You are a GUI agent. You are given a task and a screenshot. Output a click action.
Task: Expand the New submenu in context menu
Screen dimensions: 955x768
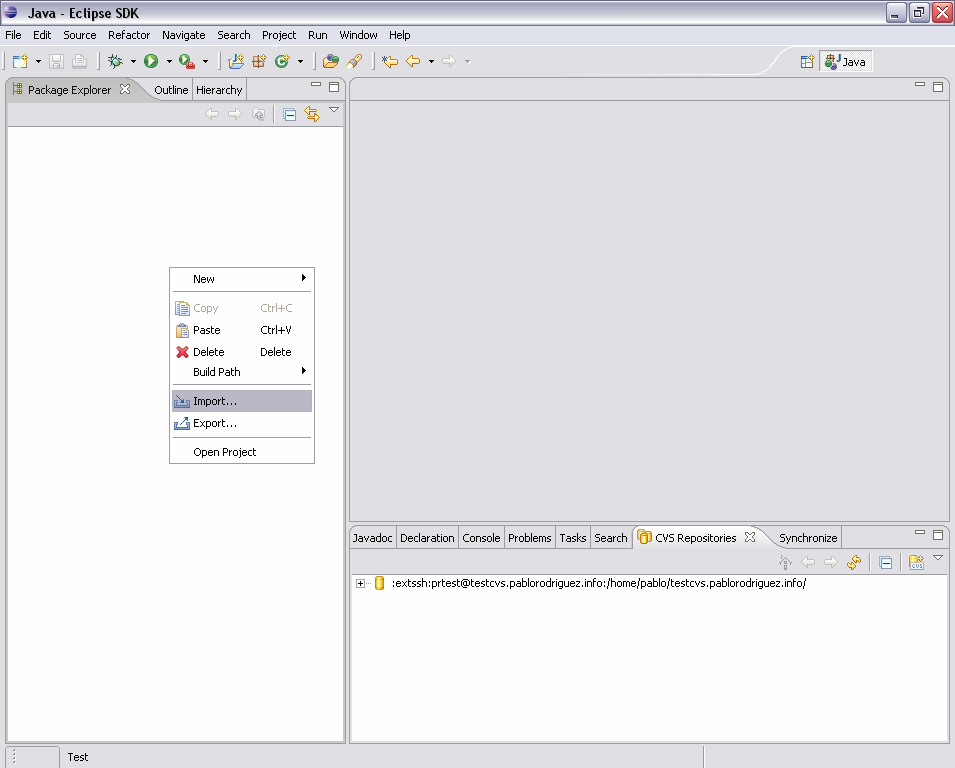pyautogui.click(x=242, y=279)
